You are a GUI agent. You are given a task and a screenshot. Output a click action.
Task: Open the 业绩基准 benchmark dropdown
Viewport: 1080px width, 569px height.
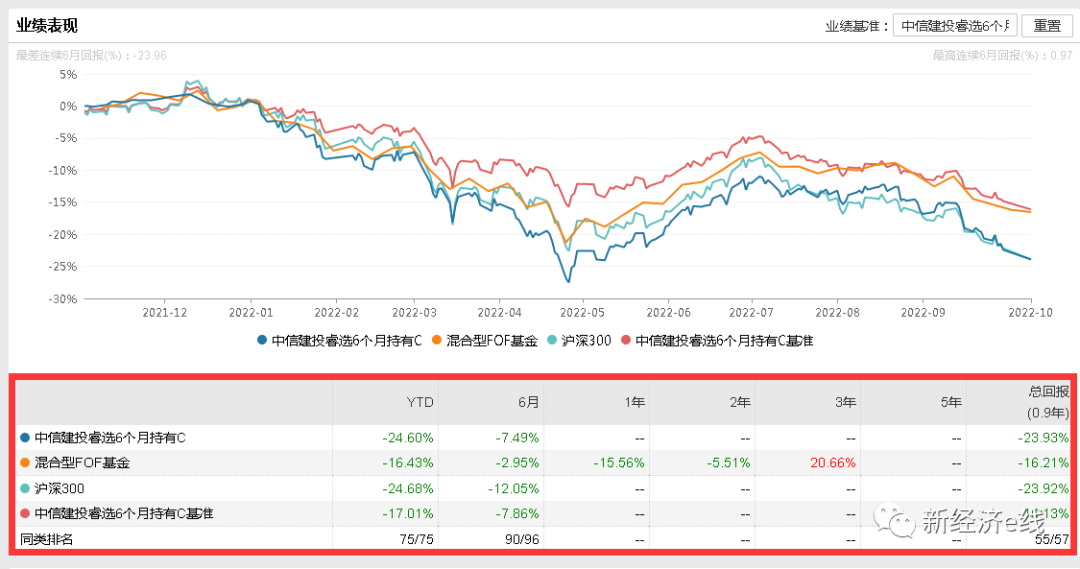tap(955, 26)
